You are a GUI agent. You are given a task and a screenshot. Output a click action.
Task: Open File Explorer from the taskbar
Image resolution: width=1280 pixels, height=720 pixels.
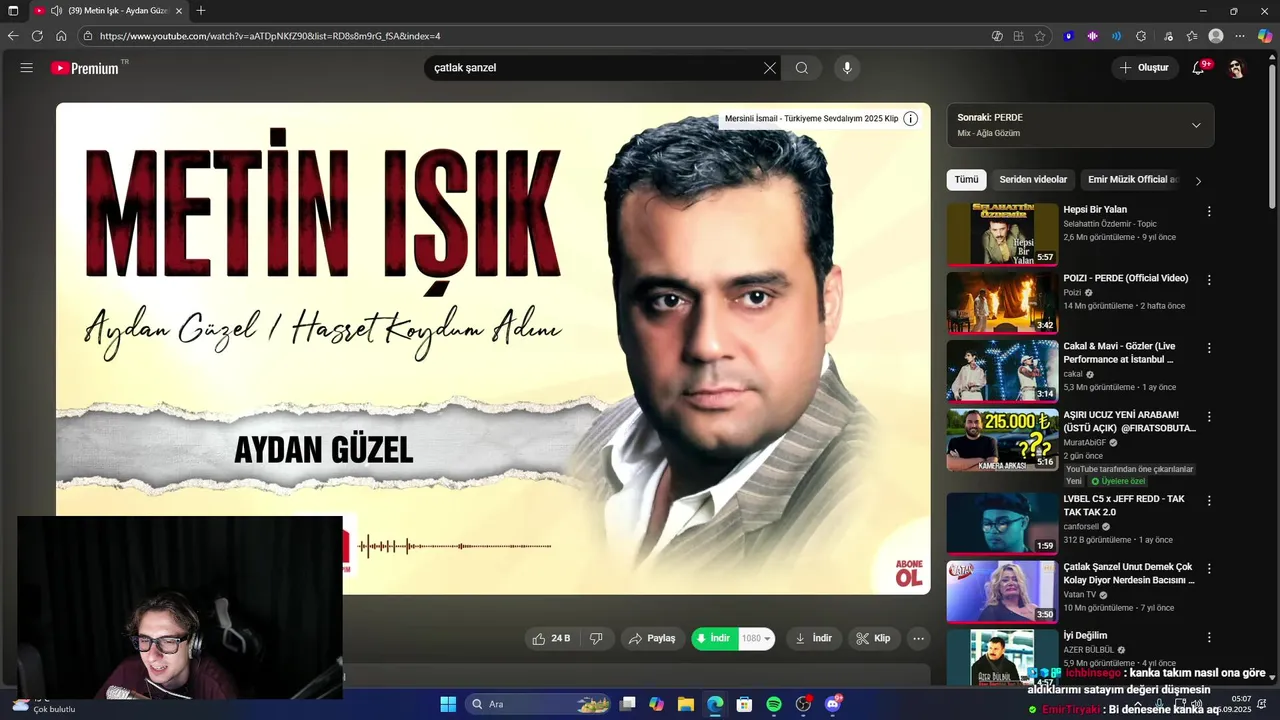[x=686, y=704]
